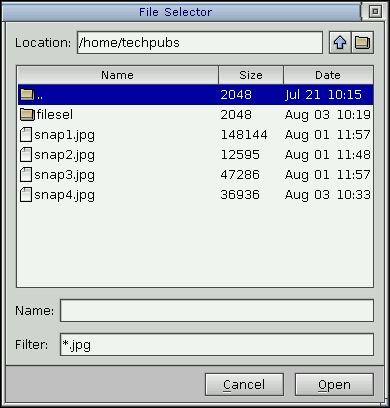Select the snap1.jpg file name

coord(64,135)
